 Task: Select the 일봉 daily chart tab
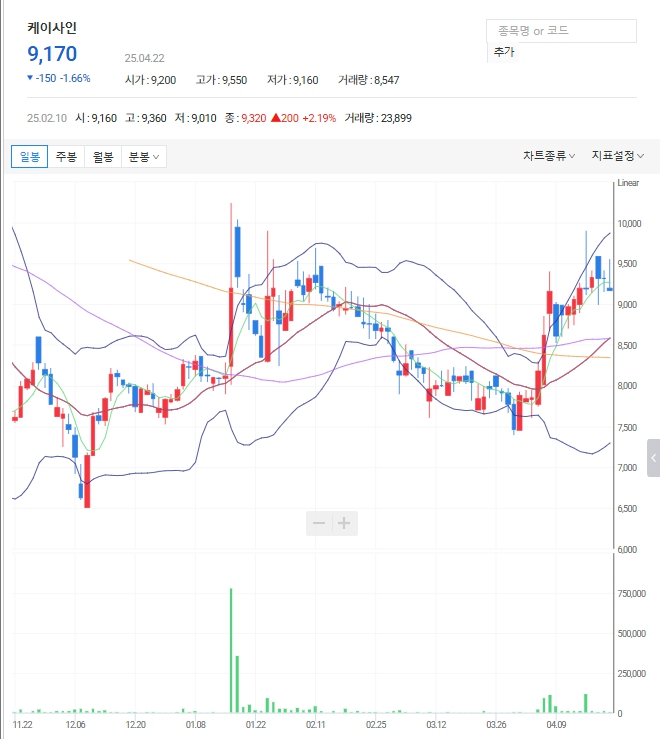29,156
